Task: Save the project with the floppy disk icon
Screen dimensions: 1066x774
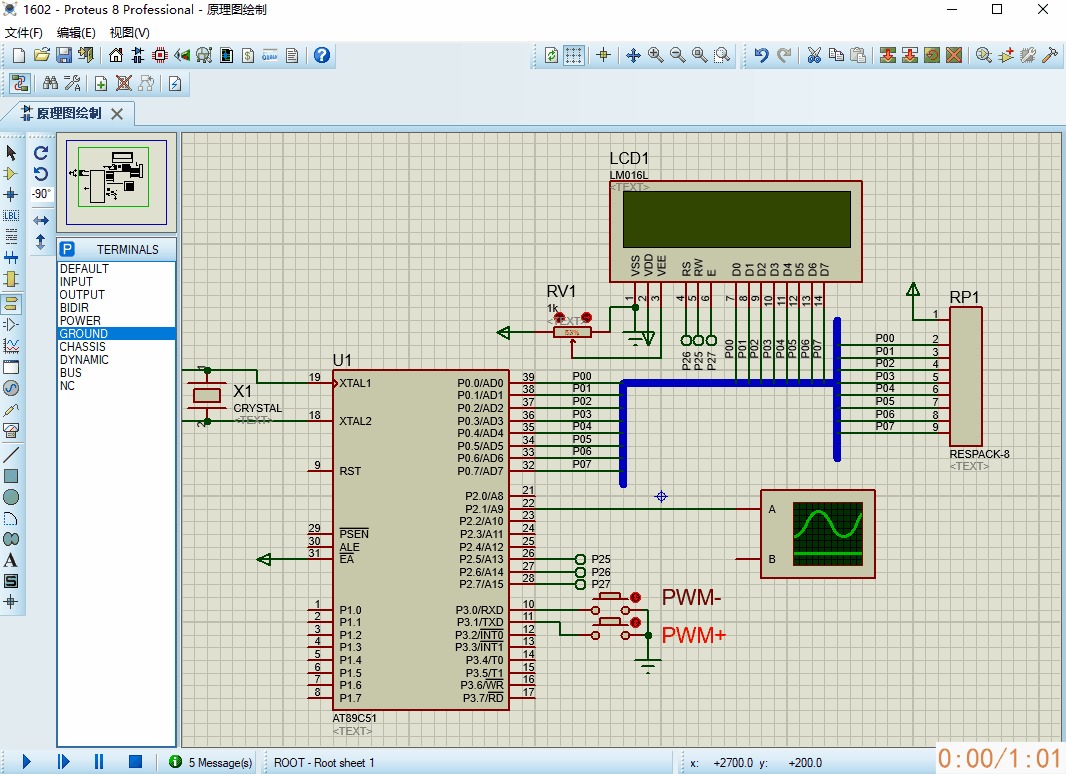Action: click(63, 55)
